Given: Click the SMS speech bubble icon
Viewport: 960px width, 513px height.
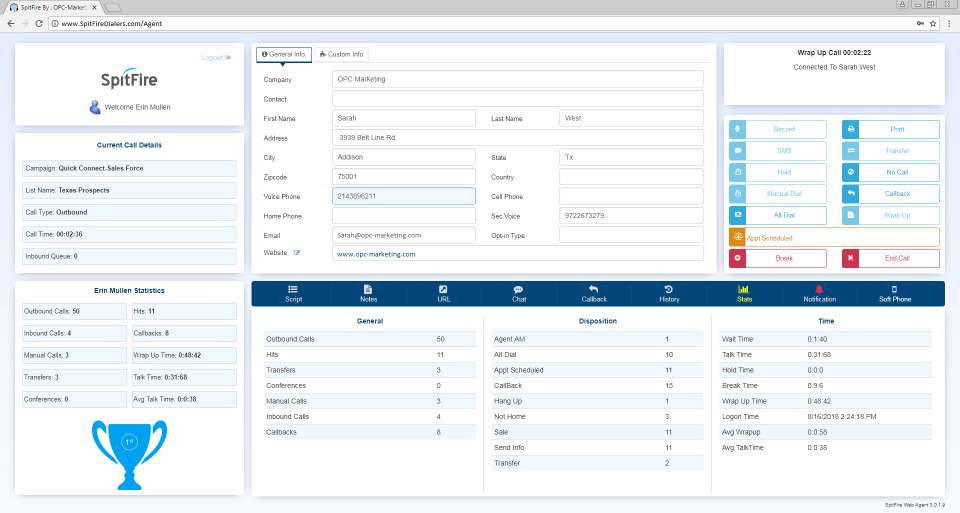Looking at the screenshot, I should pos(737,151).
